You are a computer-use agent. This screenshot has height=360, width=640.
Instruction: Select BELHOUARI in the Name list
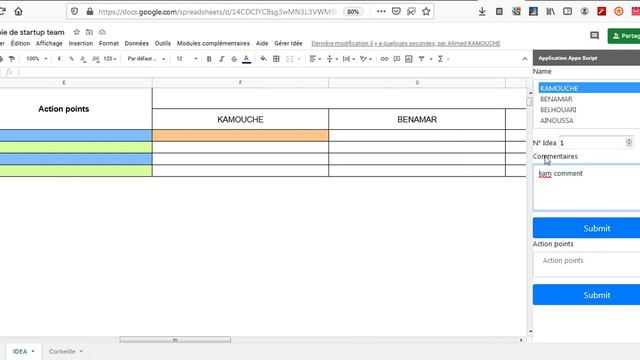point(558,110)
